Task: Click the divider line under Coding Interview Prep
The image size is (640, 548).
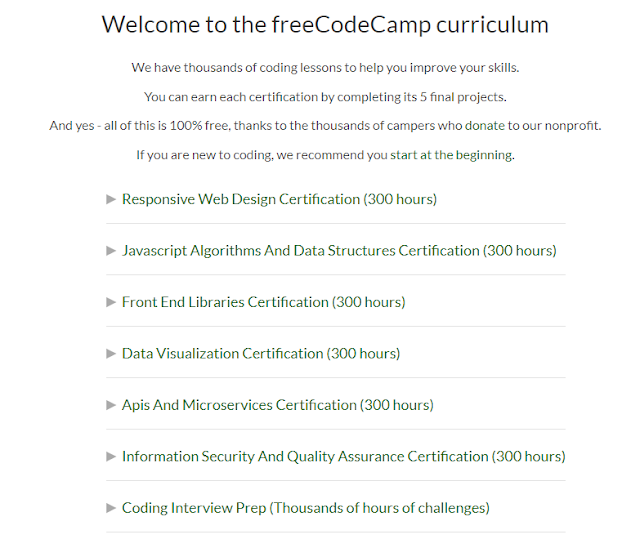Action: click(x=336, y=532)
